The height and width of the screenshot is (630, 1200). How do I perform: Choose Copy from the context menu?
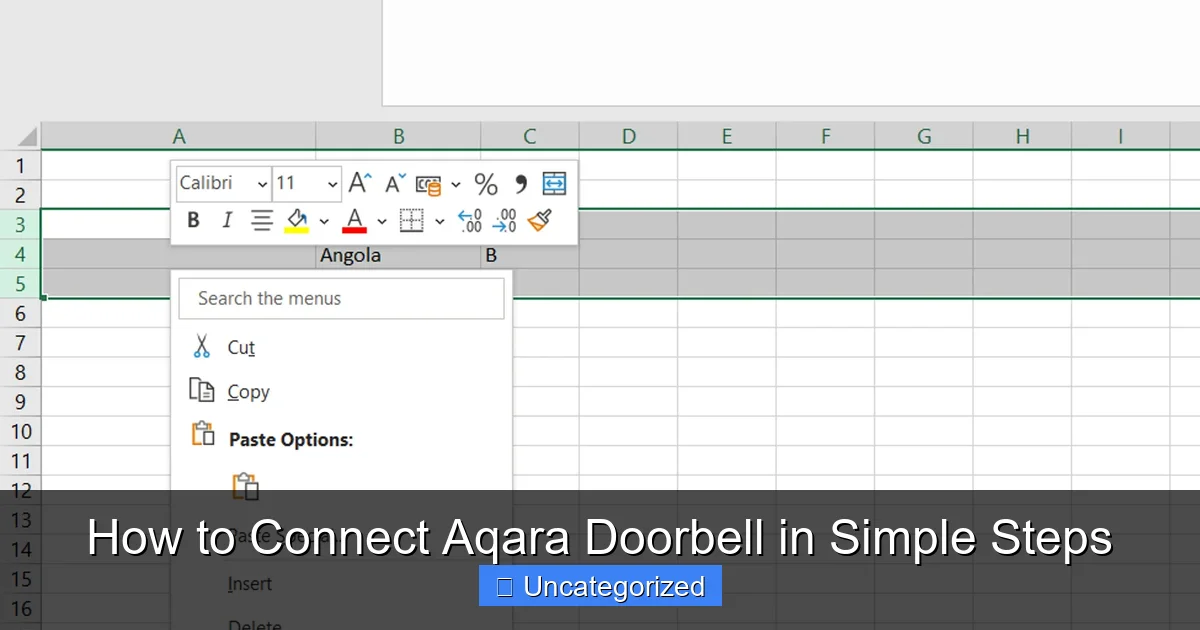248,391
